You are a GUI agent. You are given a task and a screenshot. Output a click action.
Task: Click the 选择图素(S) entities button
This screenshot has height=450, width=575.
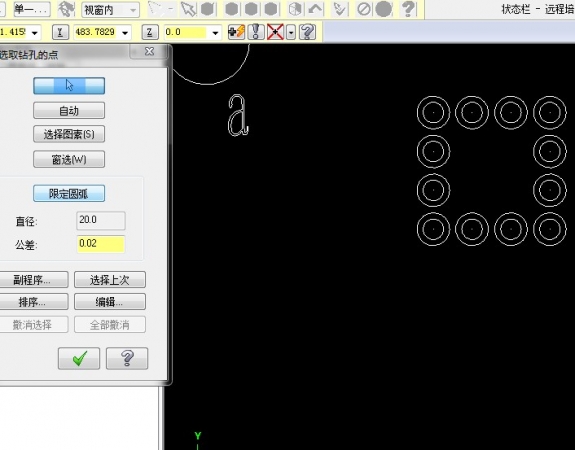coord(69,134)
